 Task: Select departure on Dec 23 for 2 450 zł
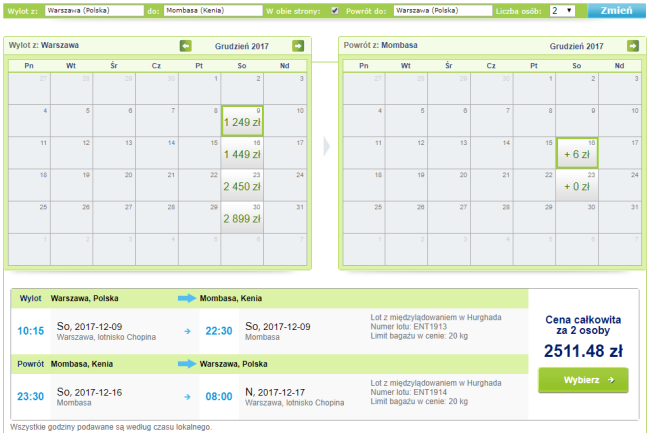tap(243, 185)
